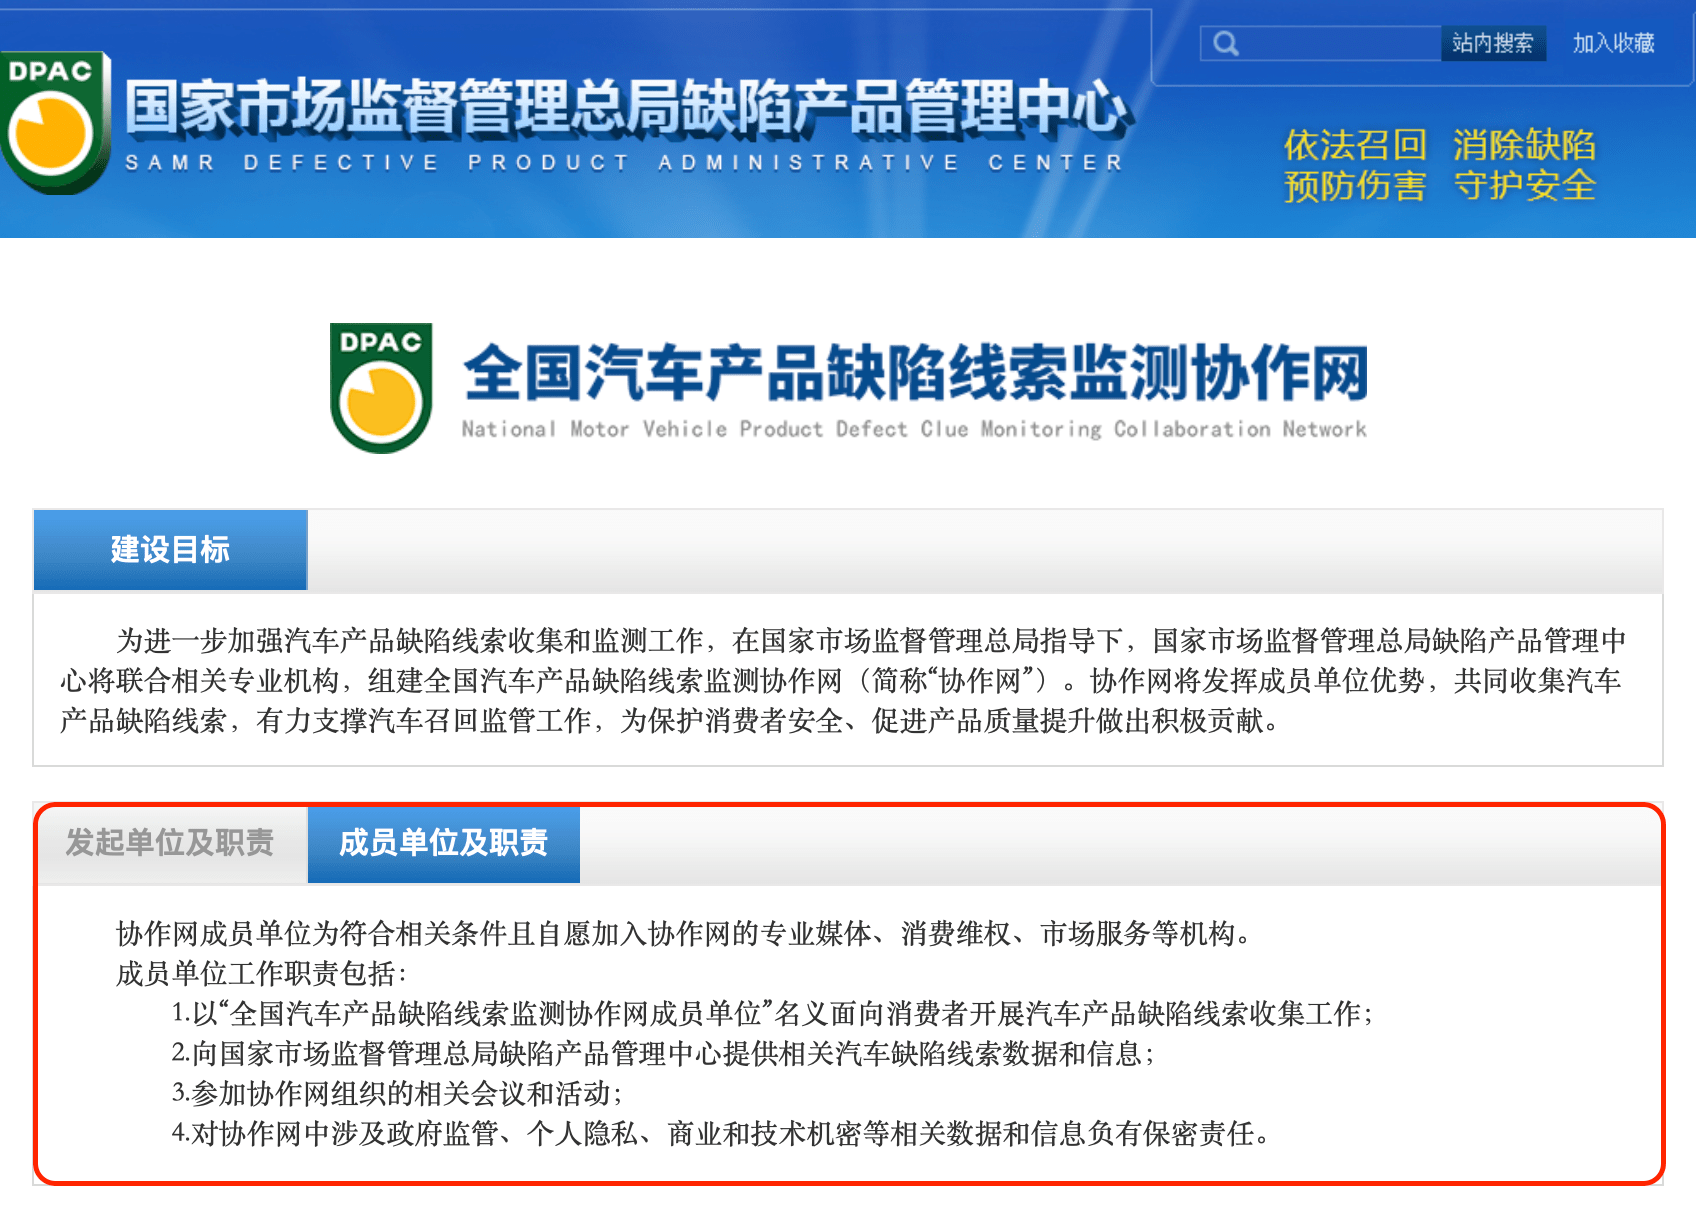The height and width of the screenshot is (1206, 1696).
Task: Select the 成员单位及职责 tab
Action: point(443,843)
